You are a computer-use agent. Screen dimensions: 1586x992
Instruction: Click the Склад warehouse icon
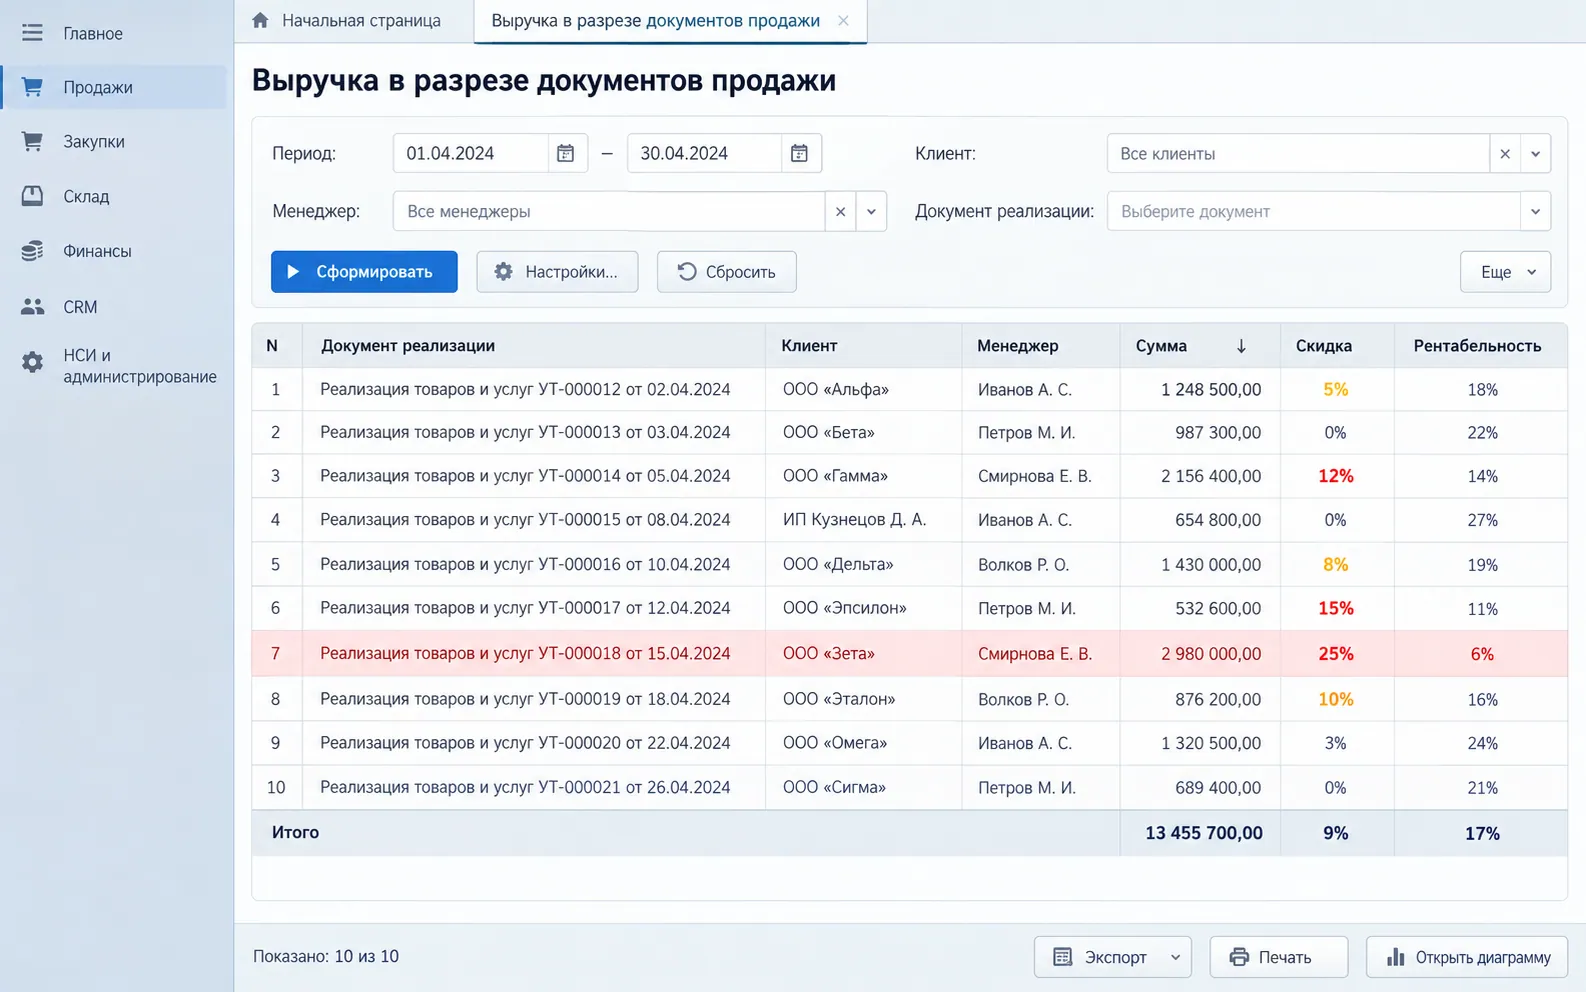point(32,196)
